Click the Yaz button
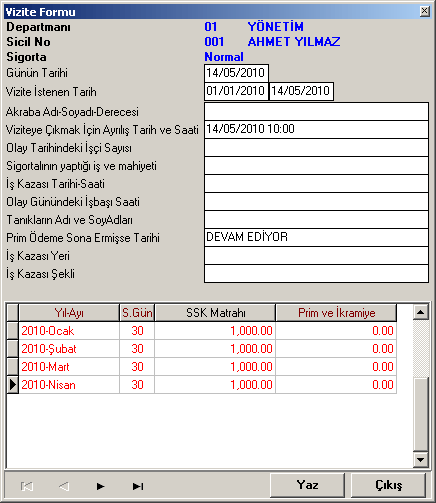Viewport: 436px width, 503px height. pos(307,485)
